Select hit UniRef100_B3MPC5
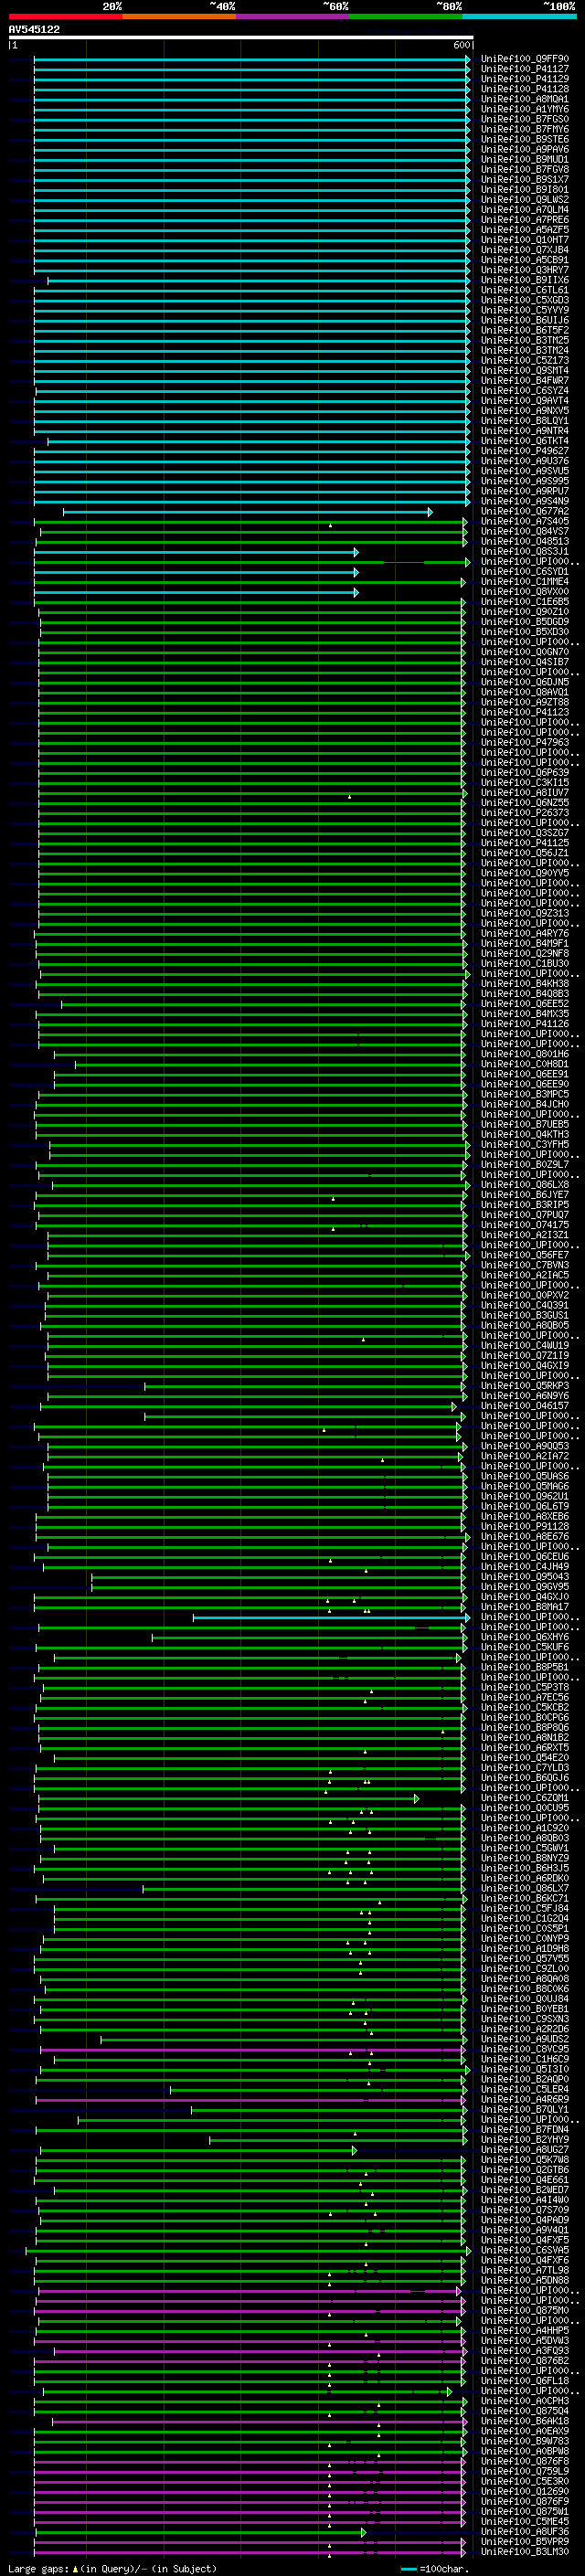This screenshot has height=2576, width=585. pyautogui.click(x=524, y=1095)
